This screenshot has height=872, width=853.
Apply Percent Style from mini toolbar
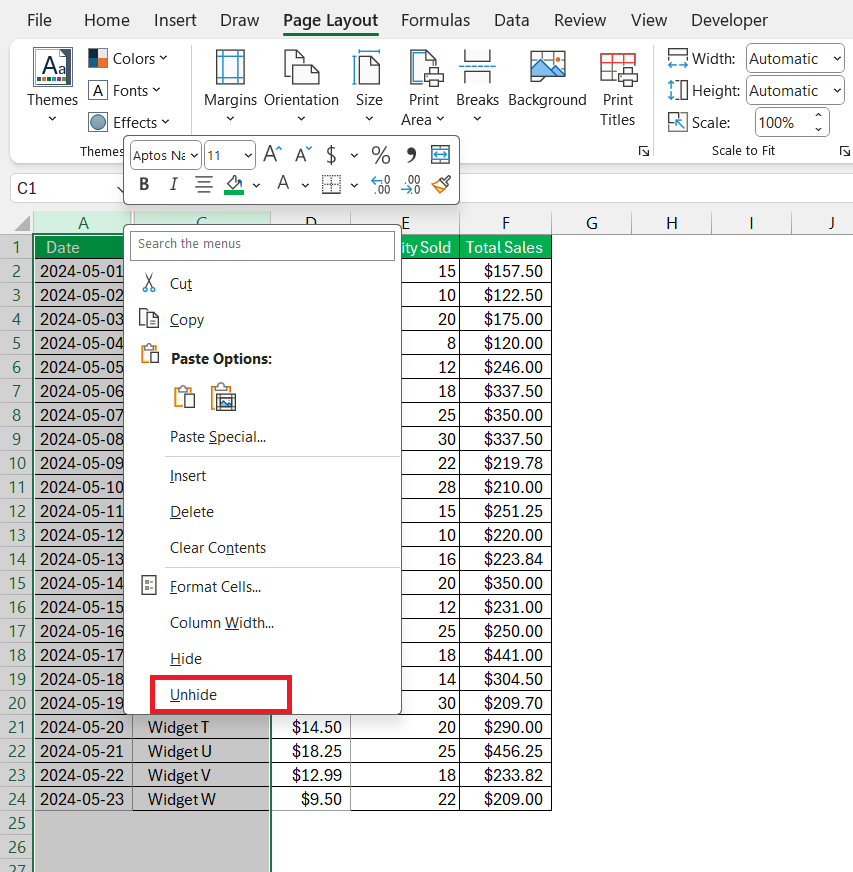click(381, 155)
